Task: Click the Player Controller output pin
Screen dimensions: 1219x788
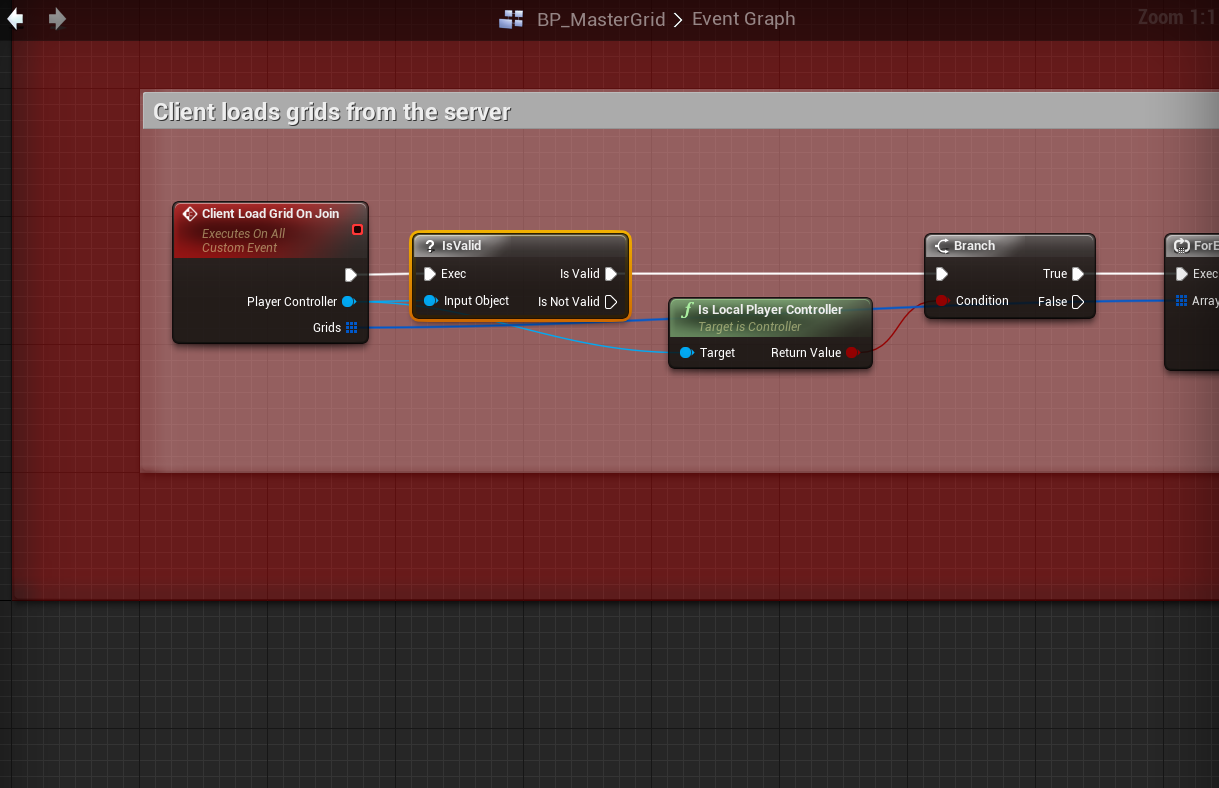Action: pos(349,302)
